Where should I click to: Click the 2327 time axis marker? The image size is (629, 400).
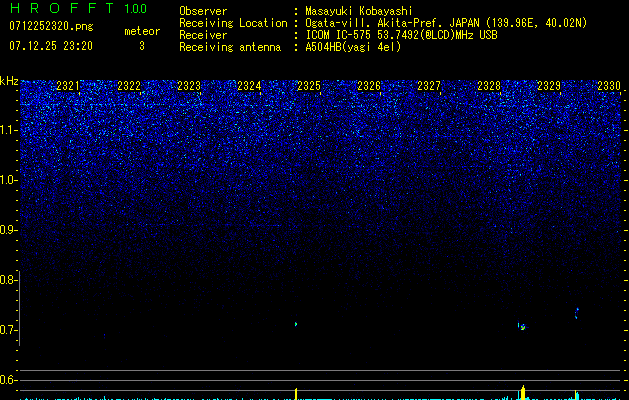429,85
